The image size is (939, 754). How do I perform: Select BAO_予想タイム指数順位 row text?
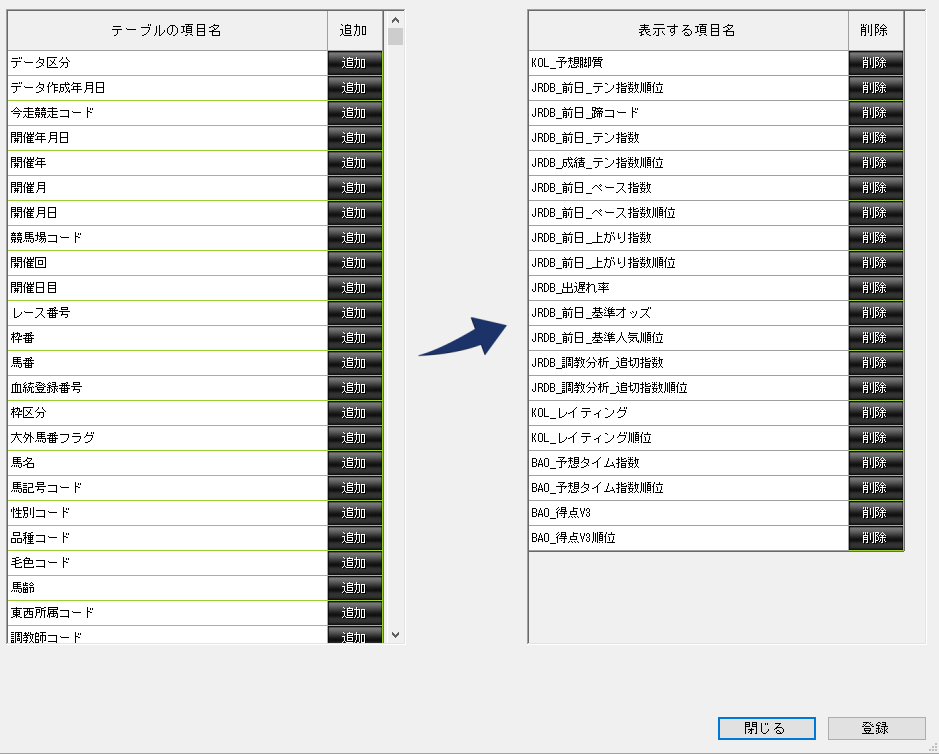tap(597, 488)
